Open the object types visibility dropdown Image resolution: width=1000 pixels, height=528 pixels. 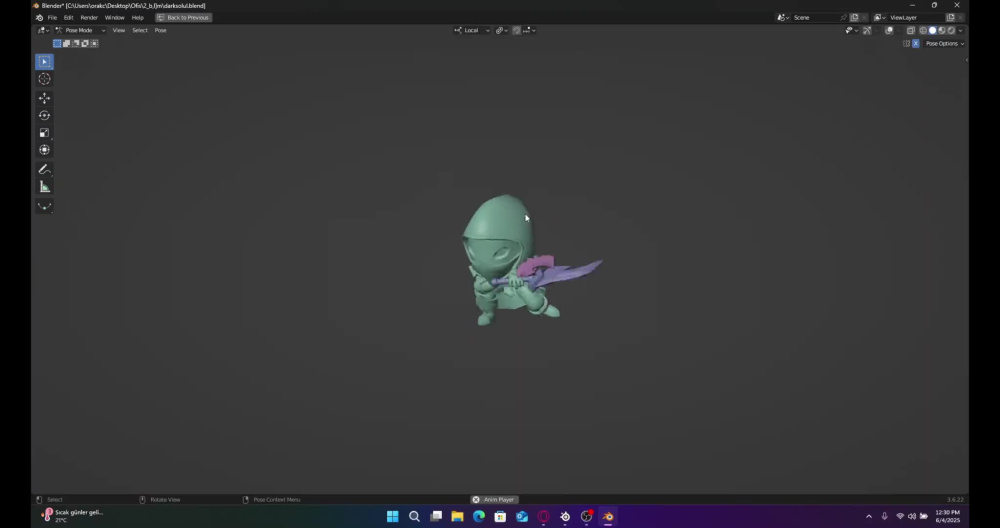click(x=851, y=30)
